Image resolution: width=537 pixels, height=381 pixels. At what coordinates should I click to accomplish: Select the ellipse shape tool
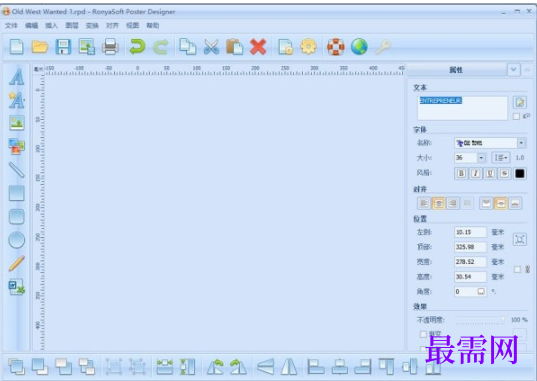coord(16,240)
